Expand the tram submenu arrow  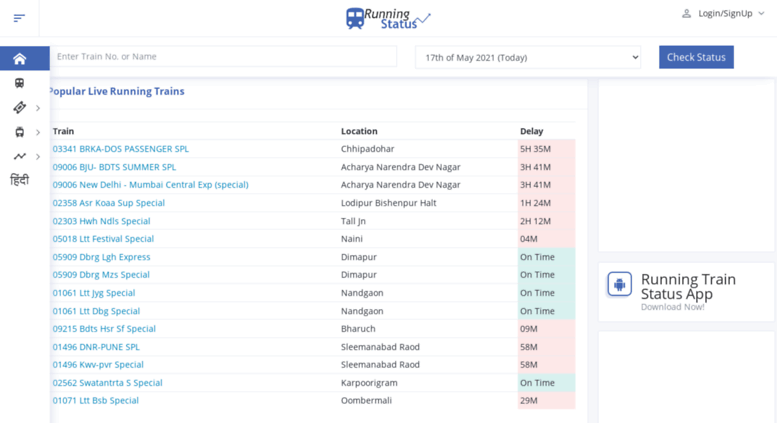(x=38, y=132)
